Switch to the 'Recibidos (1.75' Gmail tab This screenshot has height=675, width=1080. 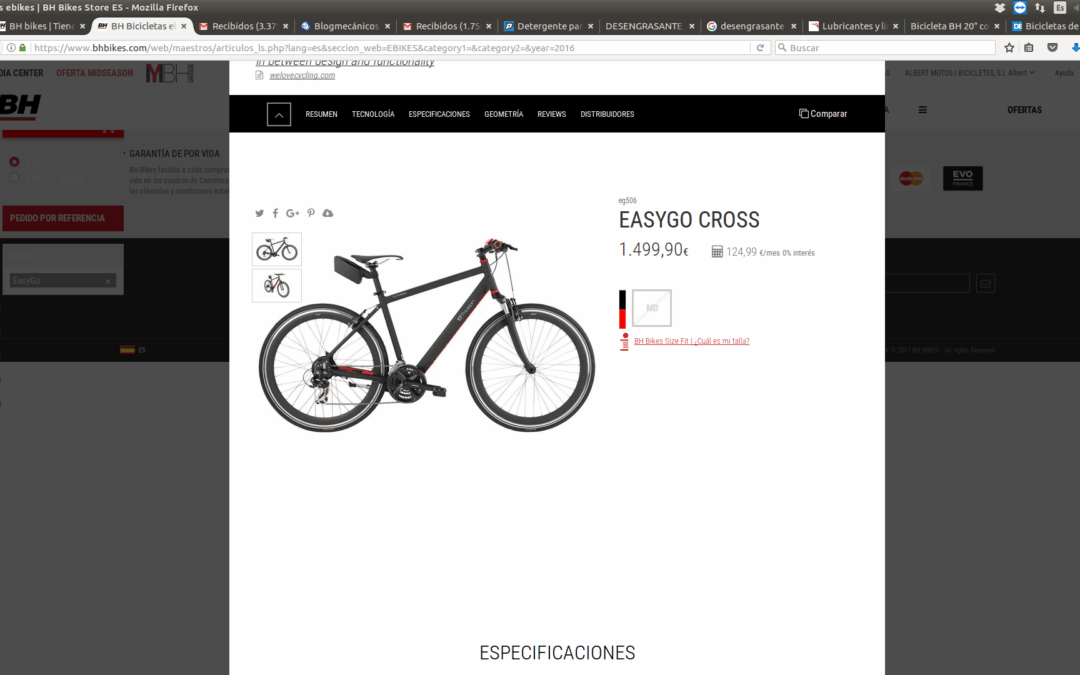click(448, 26)
